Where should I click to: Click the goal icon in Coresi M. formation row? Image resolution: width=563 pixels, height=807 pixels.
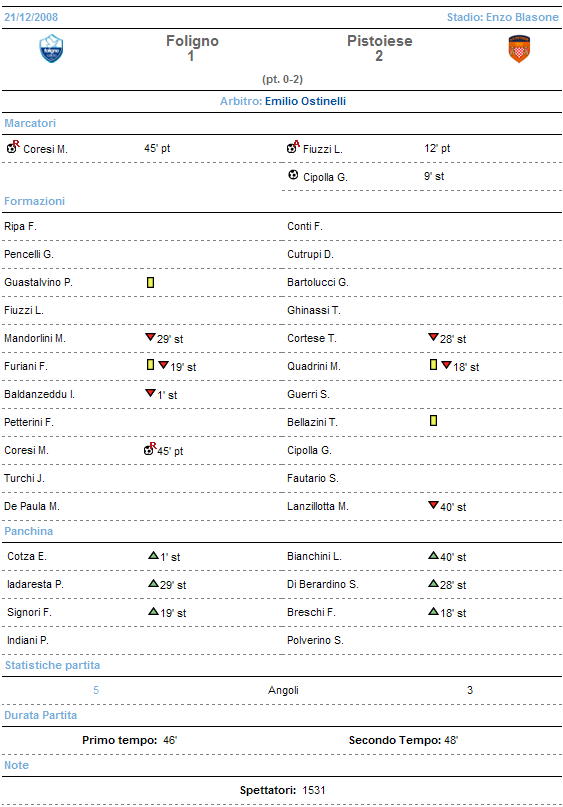click(x=150, y=449)
